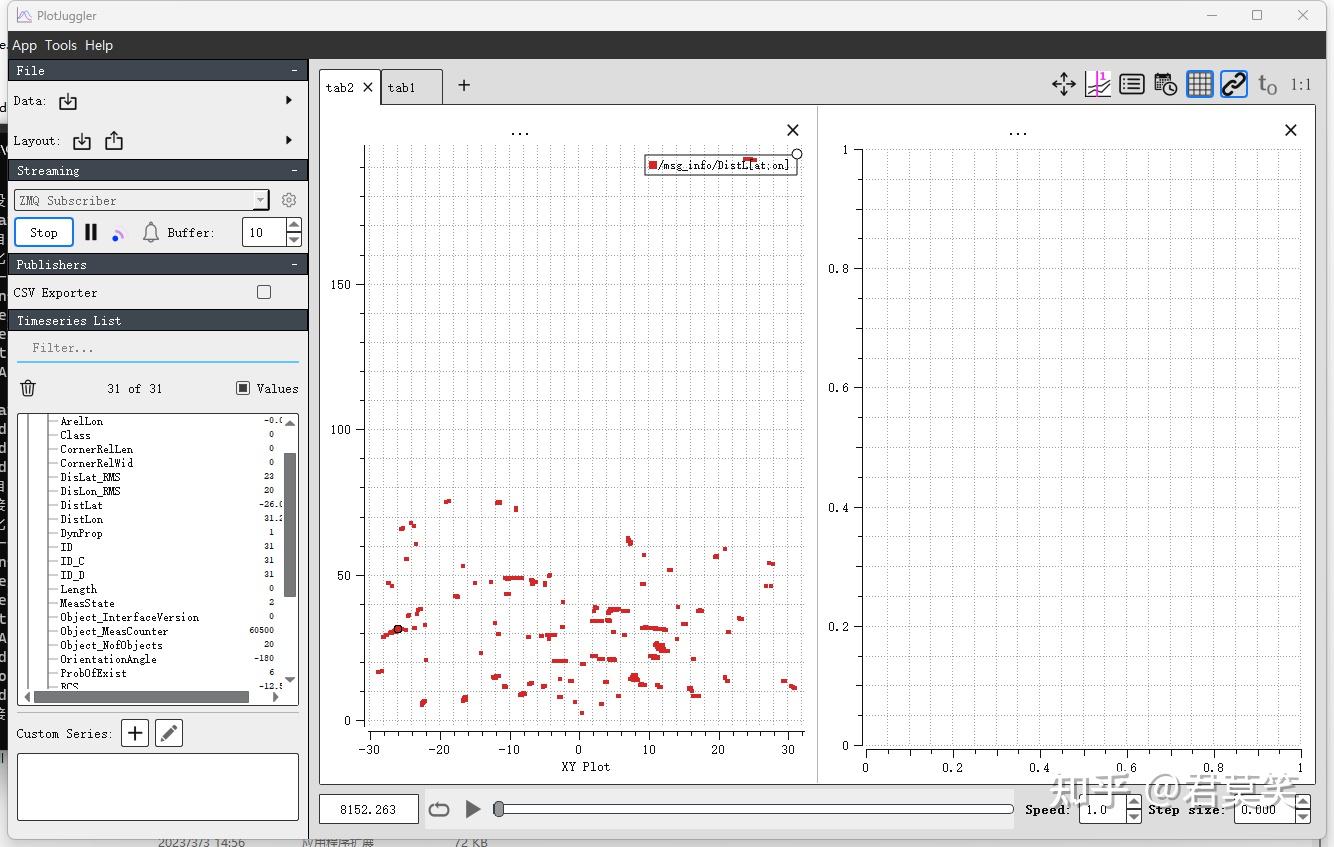Click the streaming activity indicator icon

(x=118, y=234)
